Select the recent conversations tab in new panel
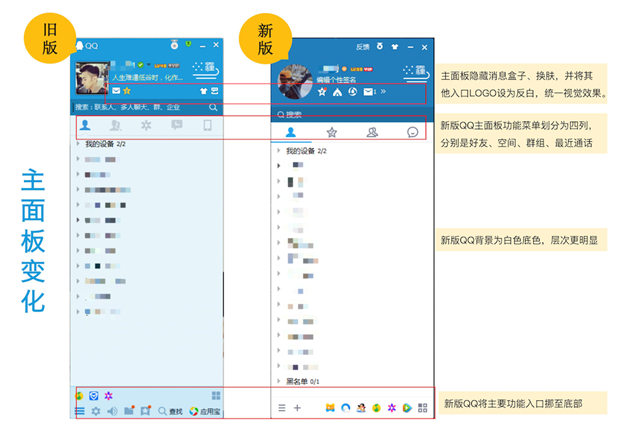Viewport: 624px width, 432px height. [x=413, y=132]
